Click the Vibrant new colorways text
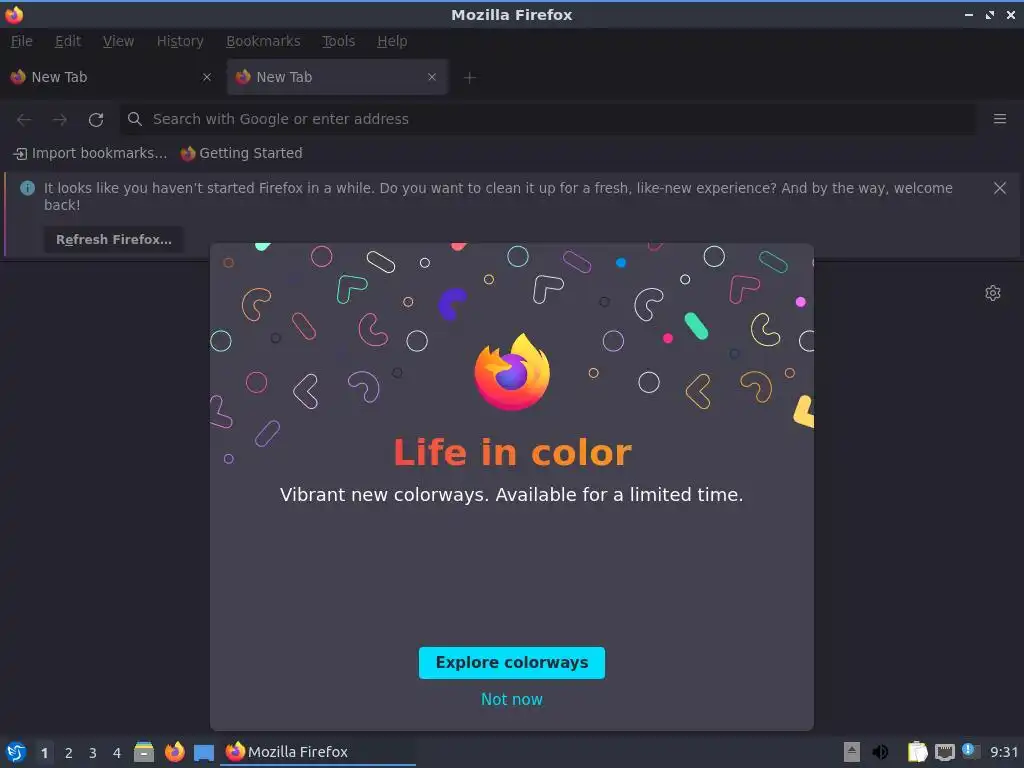The image size is (1024, 768). [511, 494]
